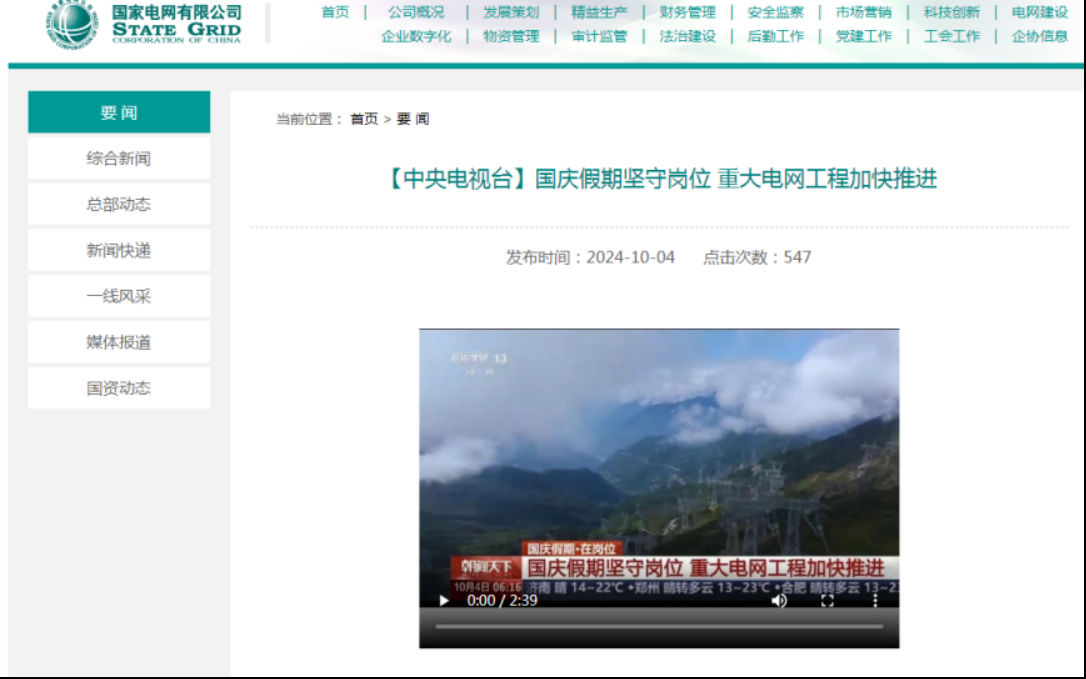The width and height of the screenshot is (1086, 679).
Task: Click the article headline text
Action: point(659,179)
